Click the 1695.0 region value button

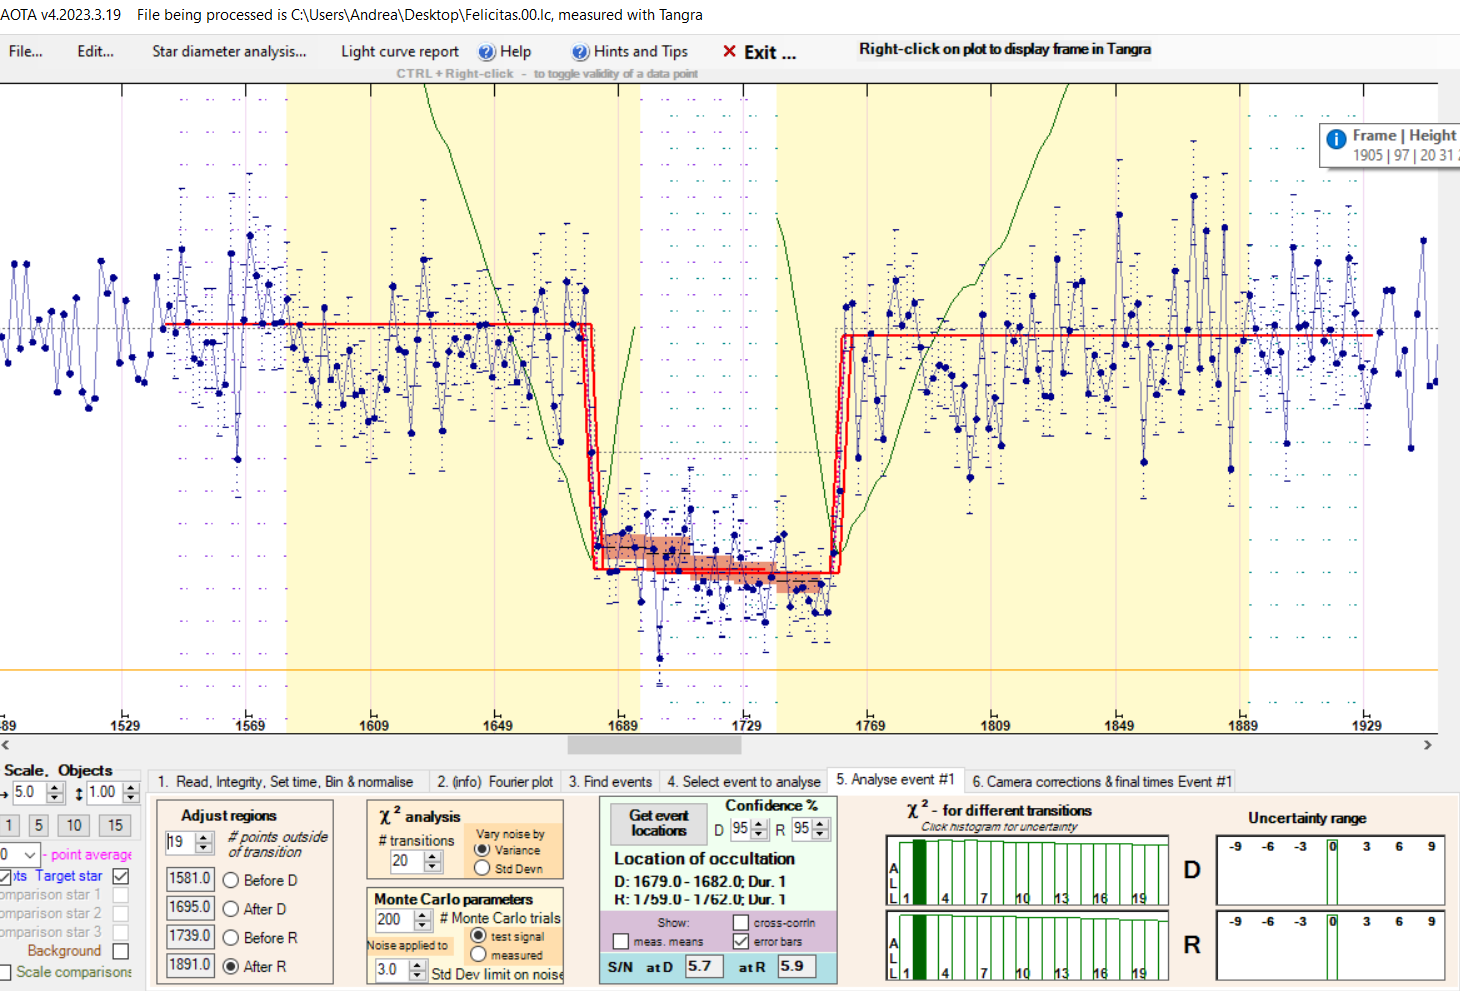click(x=190, y=907)
